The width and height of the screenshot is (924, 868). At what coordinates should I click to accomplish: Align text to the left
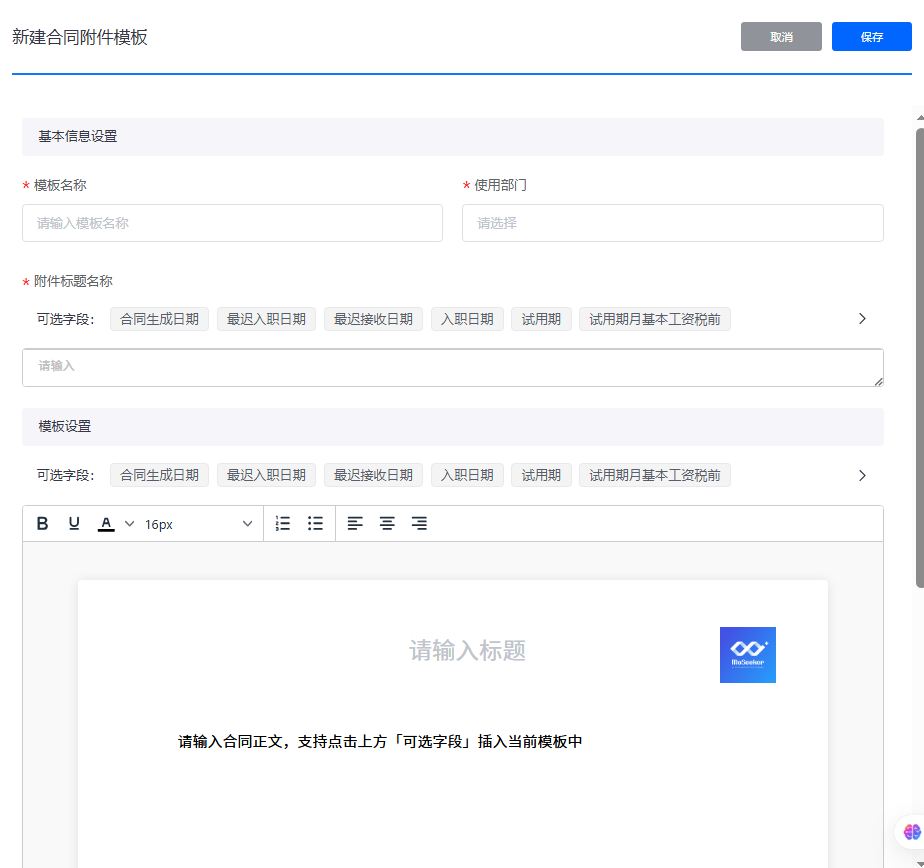355,523
